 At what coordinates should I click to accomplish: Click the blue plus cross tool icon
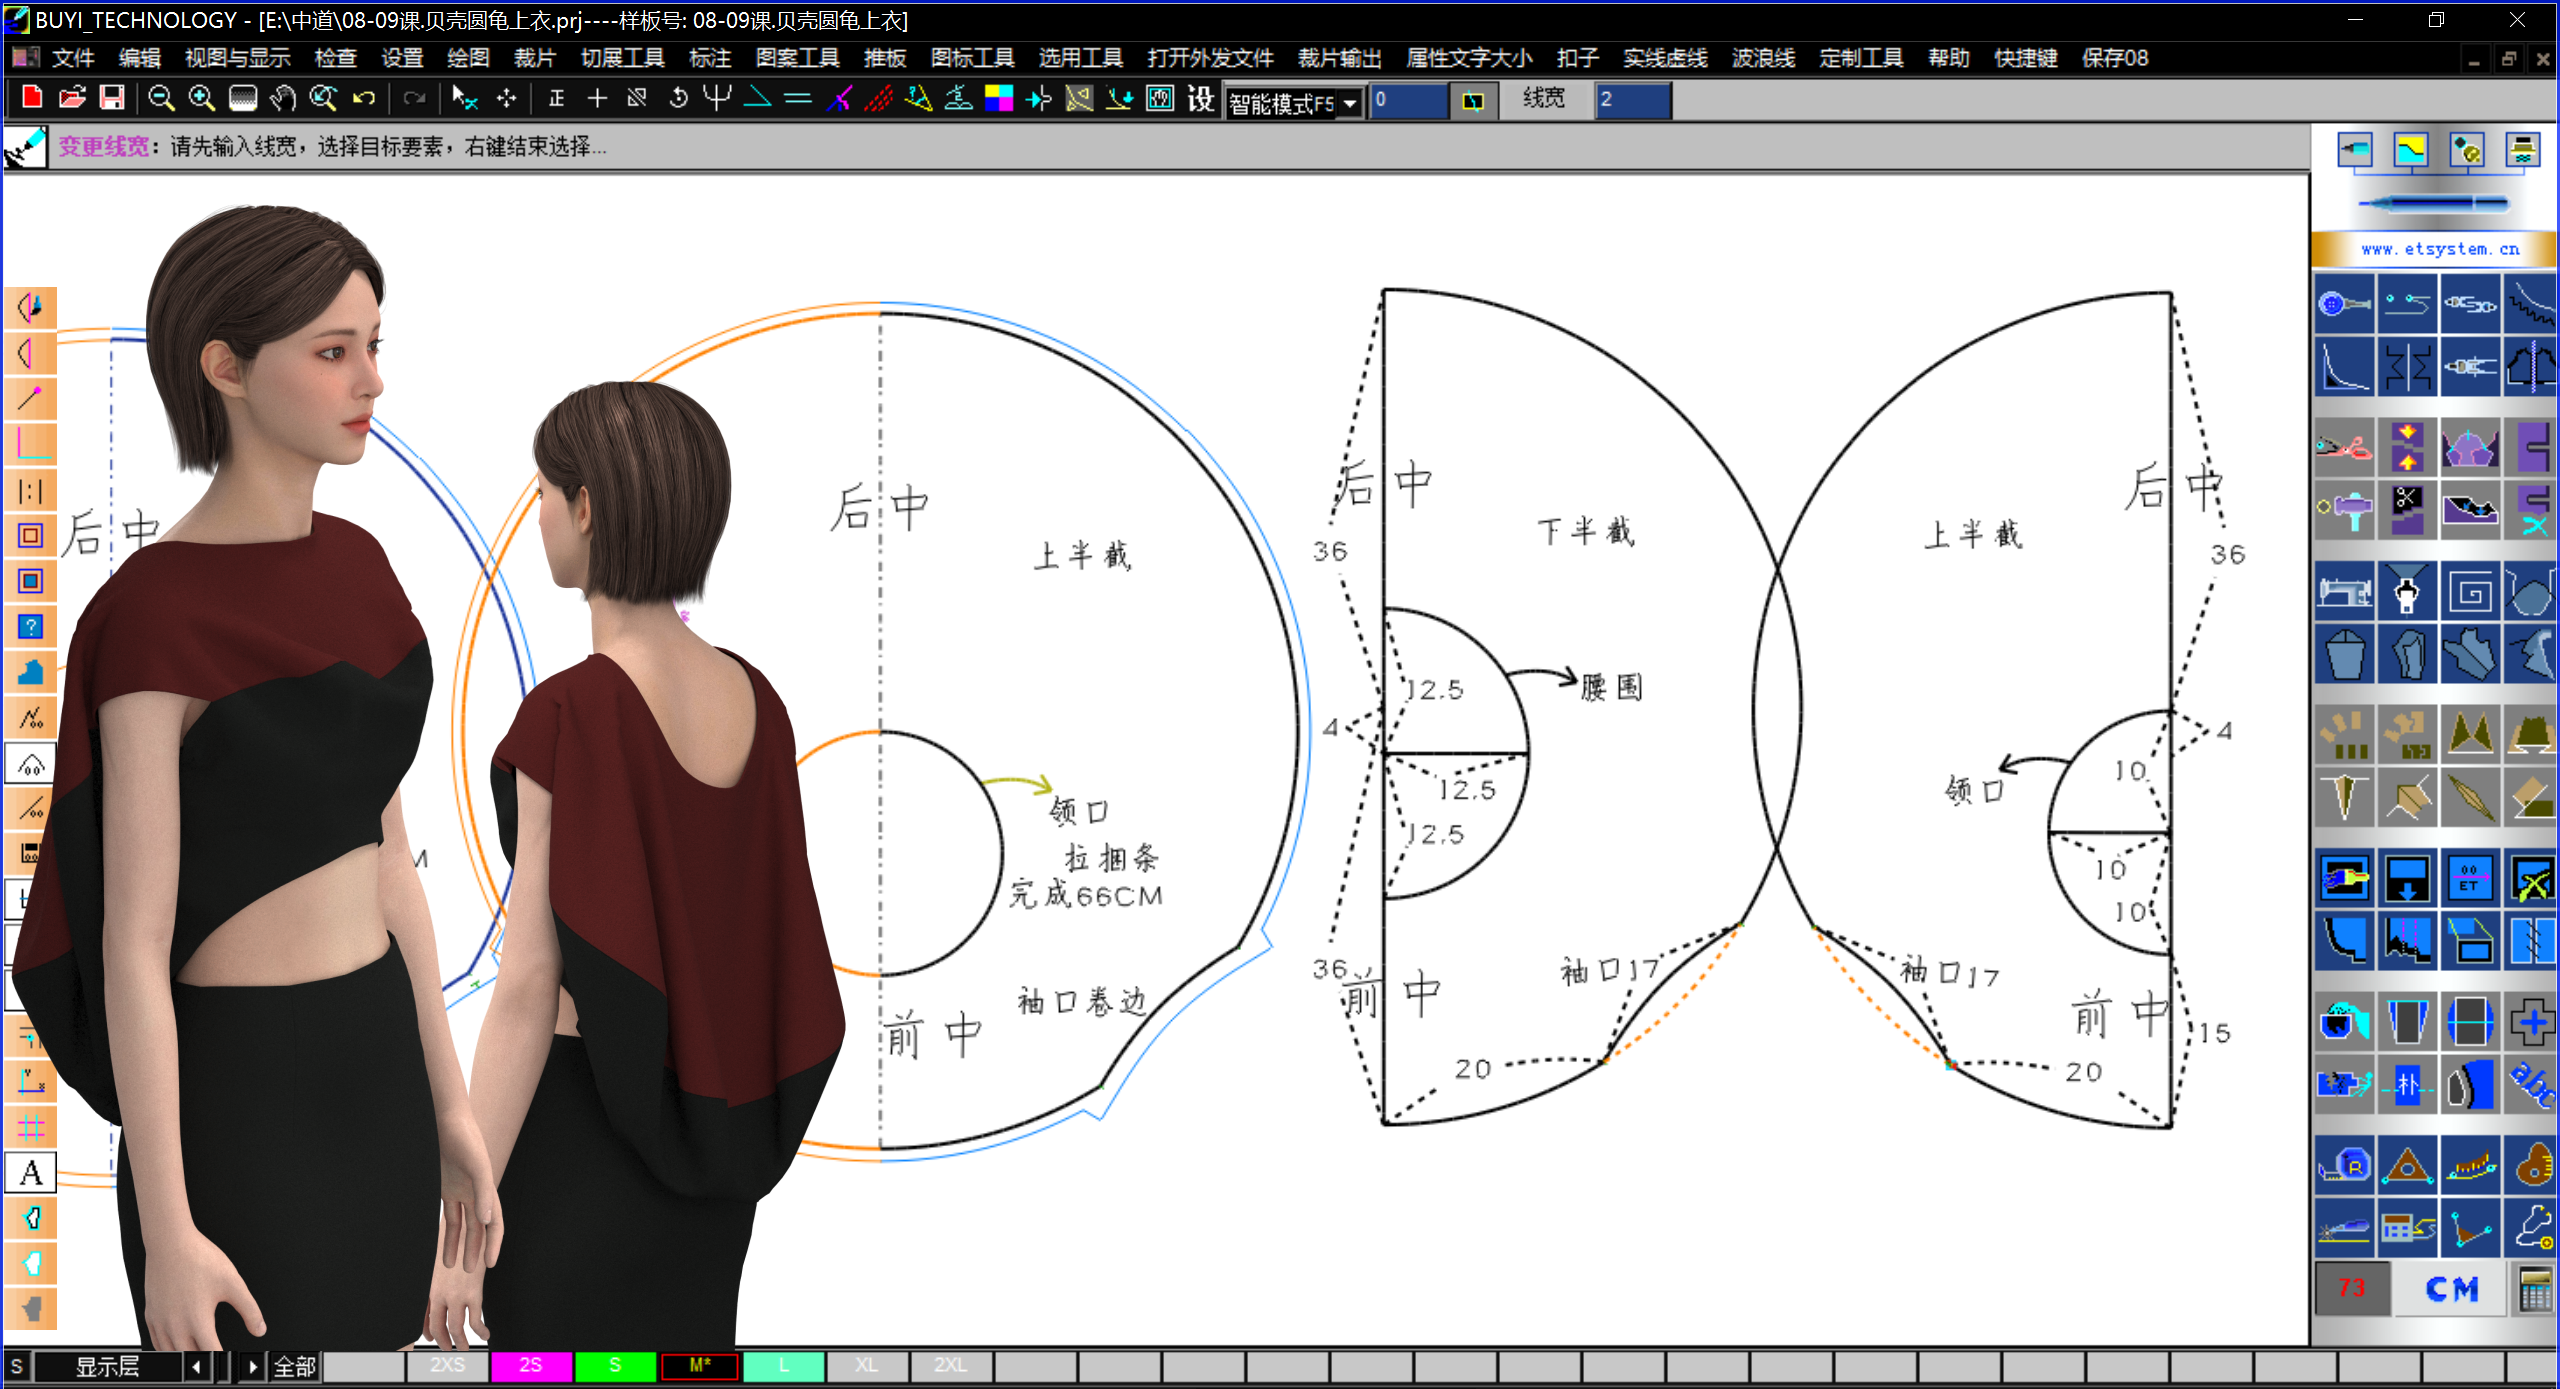[2532, 1022]
